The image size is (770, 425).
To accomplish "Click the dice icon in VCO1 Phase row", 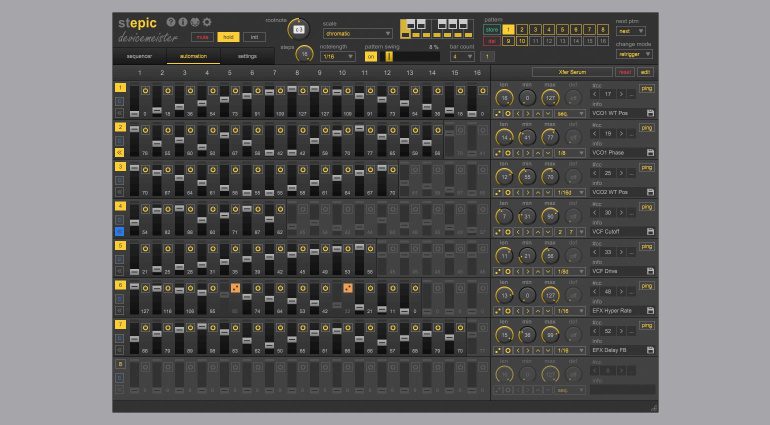I will tap(498, 153).
